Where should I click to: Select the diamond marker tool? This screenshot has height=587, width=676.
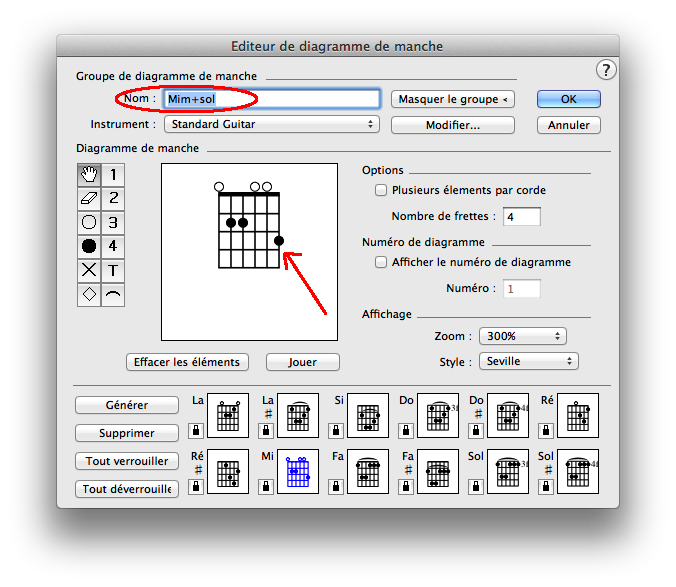(89, 294)
